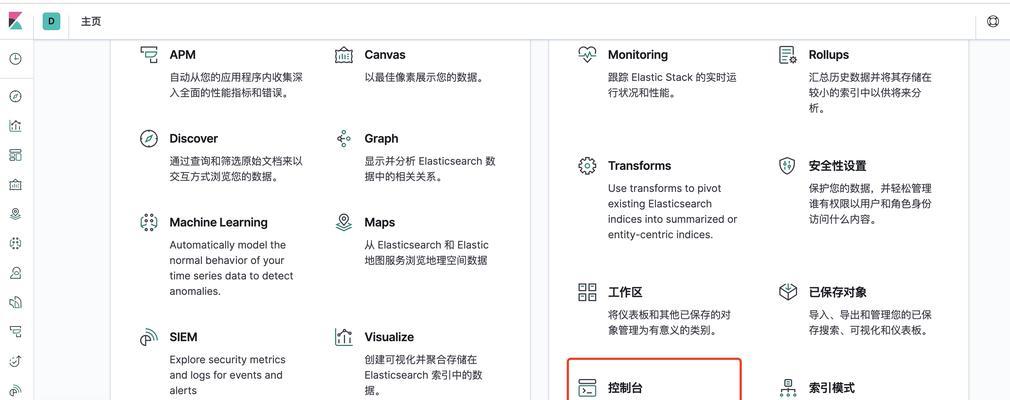Open the 安全性设置 title link
1010x400 pixels.
837,166
